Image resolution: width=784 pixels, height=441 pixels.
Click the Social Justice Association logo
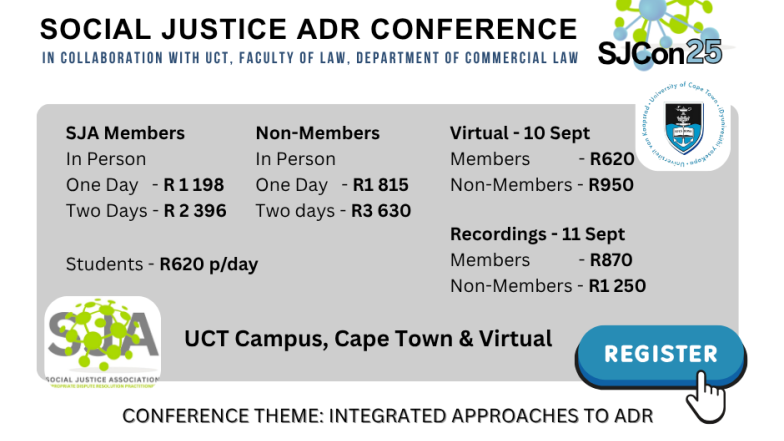coord(102,342)
